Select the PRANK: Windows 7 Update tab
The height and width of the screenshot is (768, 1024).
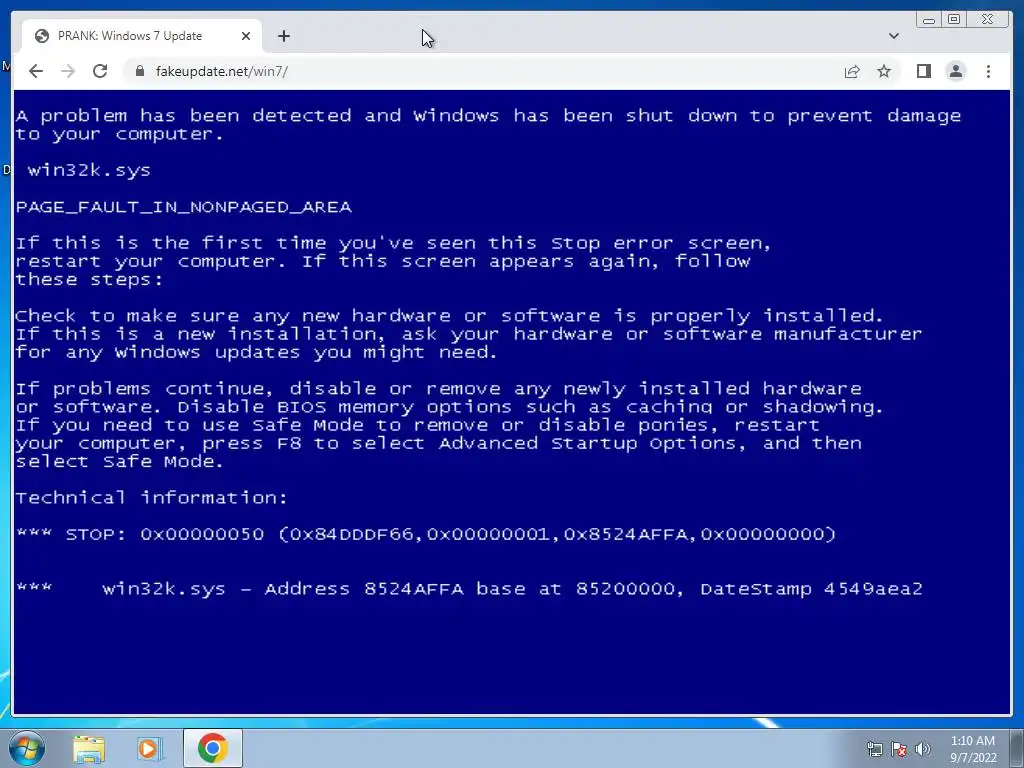[x=142, y=36]
